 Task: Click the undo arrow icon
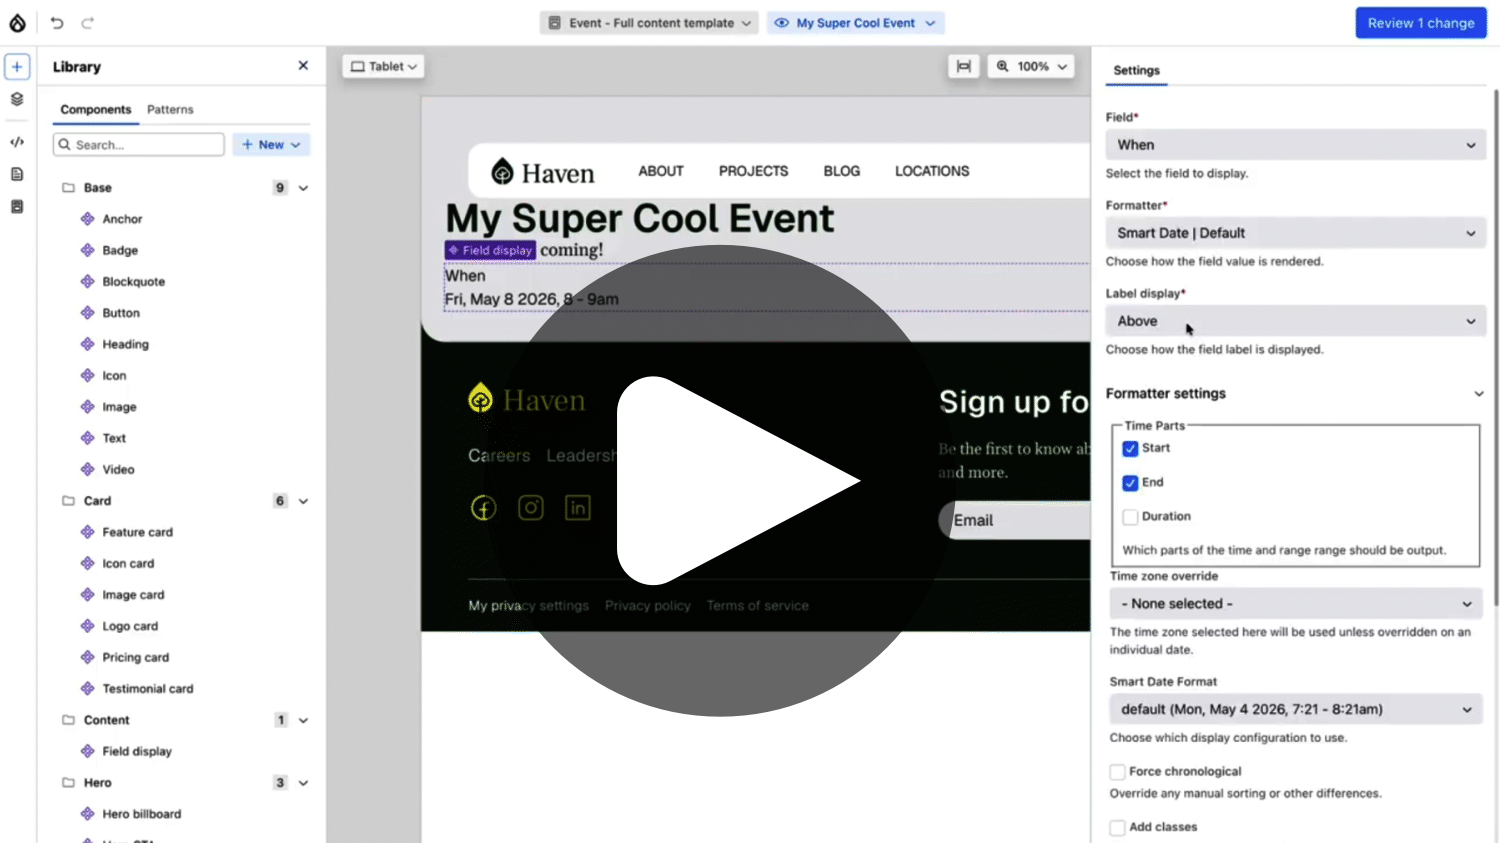pyautogui.click(x=57, y=23)
